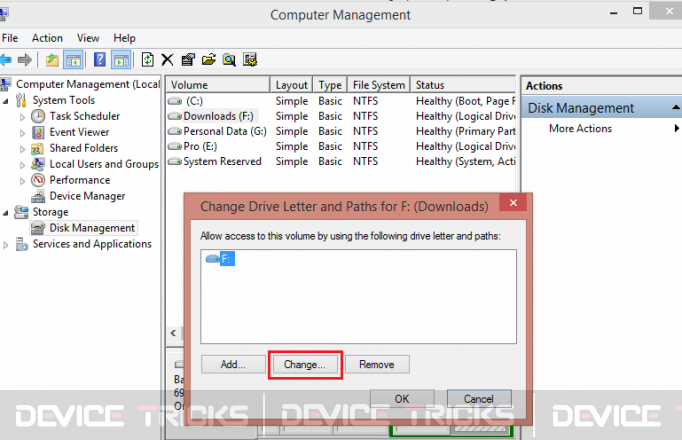This screenshot has width=682, height=440.
Task: Click the Device Manager icon
Action: click(x=38, y=196)
